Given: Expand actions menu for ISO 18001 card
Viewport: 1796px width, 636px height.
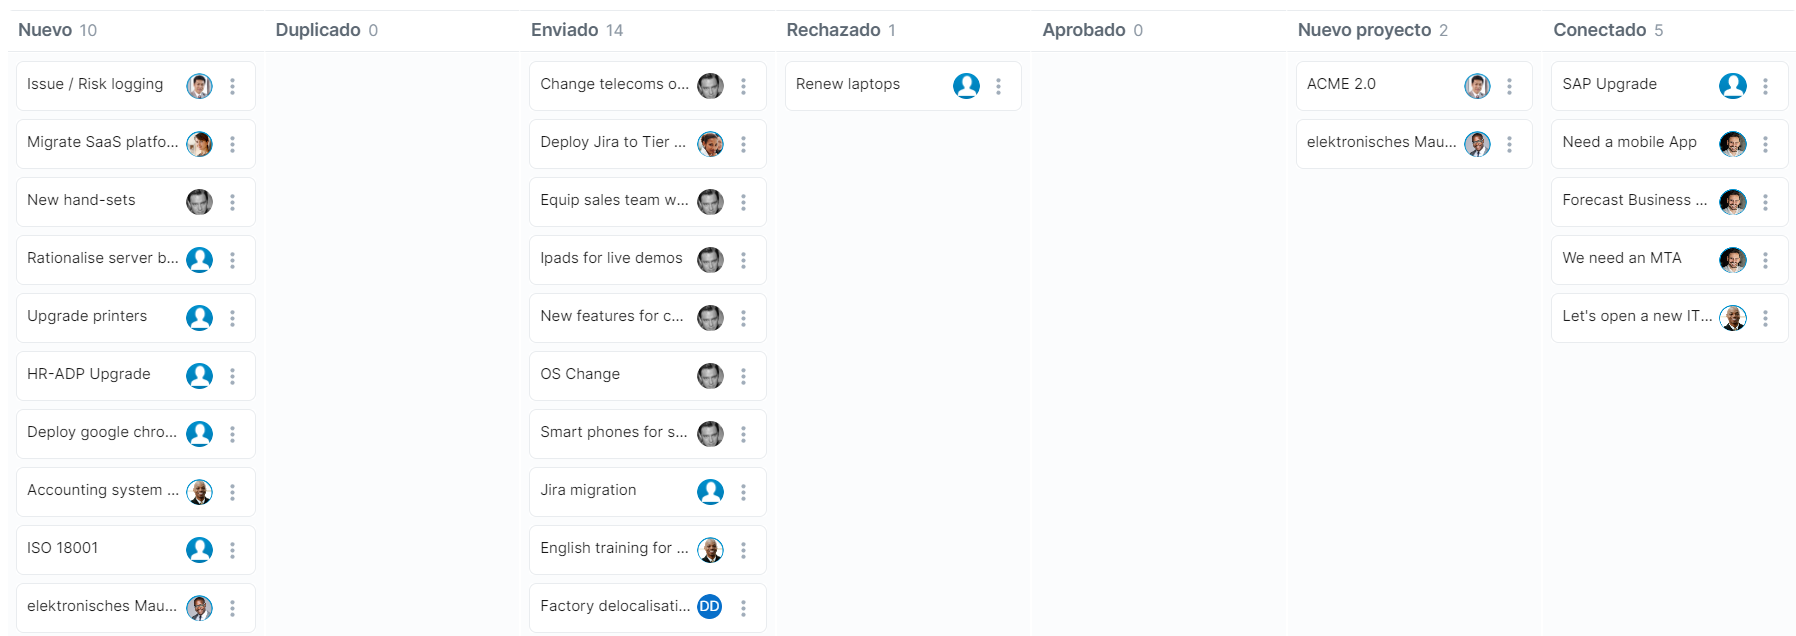Looking at the screenshot, I should point(233,550).
